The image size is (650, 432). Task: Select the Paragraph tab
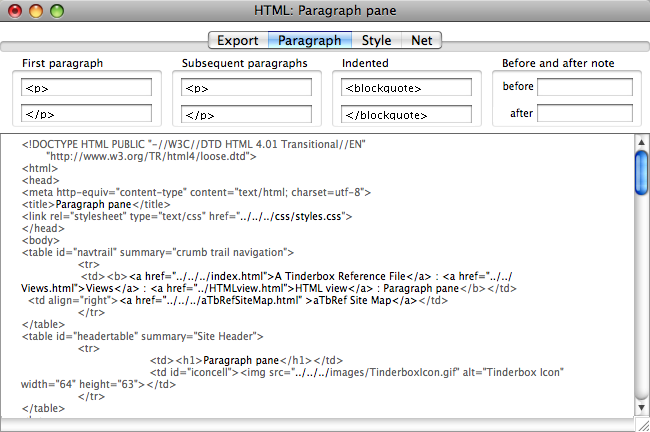point(310,40)
